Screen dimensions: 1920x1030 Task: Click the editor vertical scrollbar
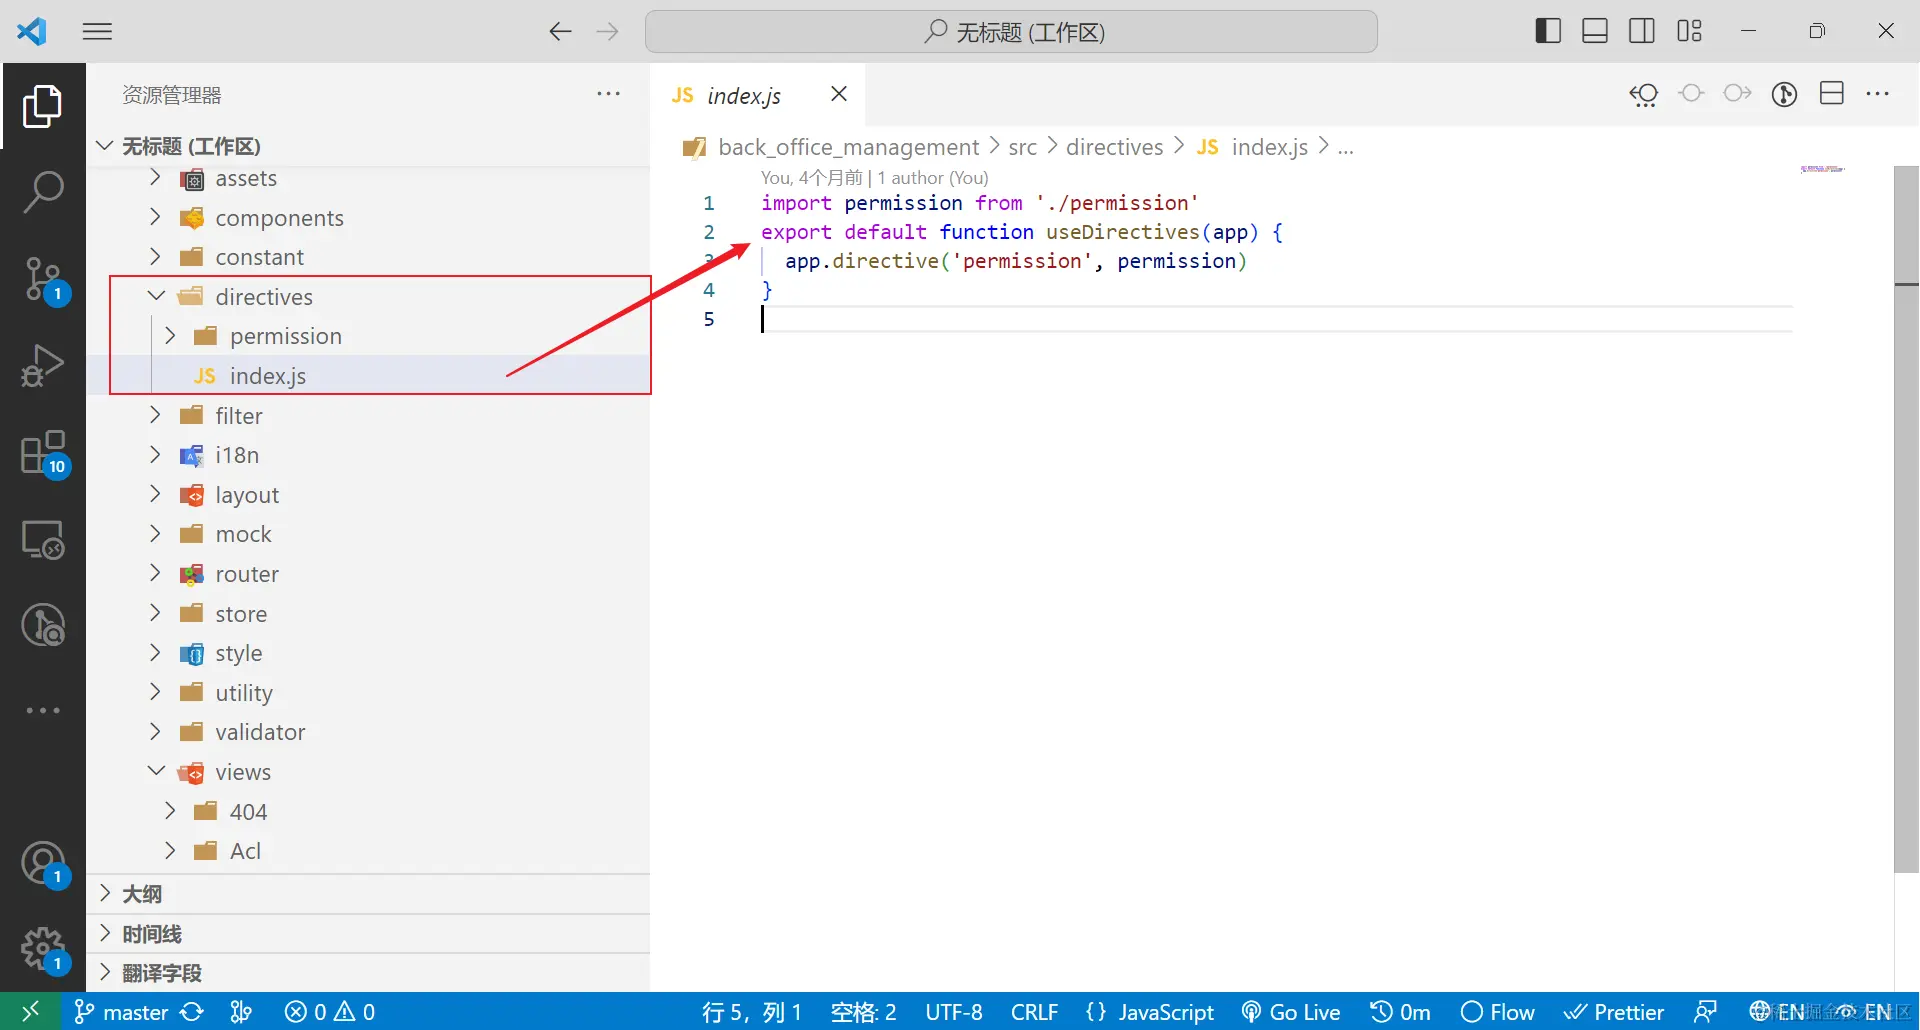(1906, 520)
